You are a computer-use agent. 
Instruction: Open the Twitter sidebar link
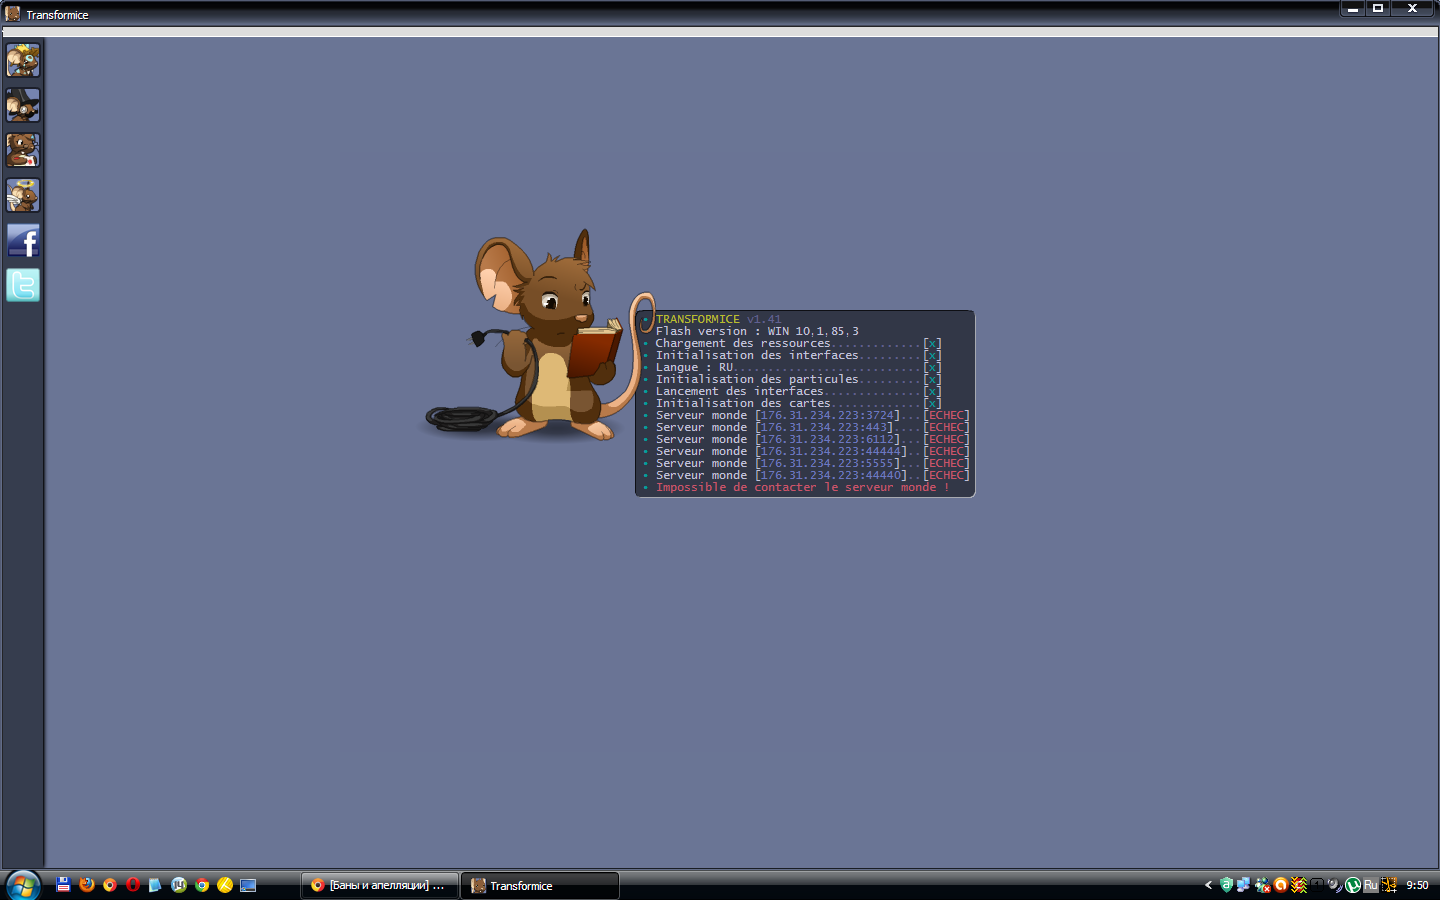coord(23,285)
